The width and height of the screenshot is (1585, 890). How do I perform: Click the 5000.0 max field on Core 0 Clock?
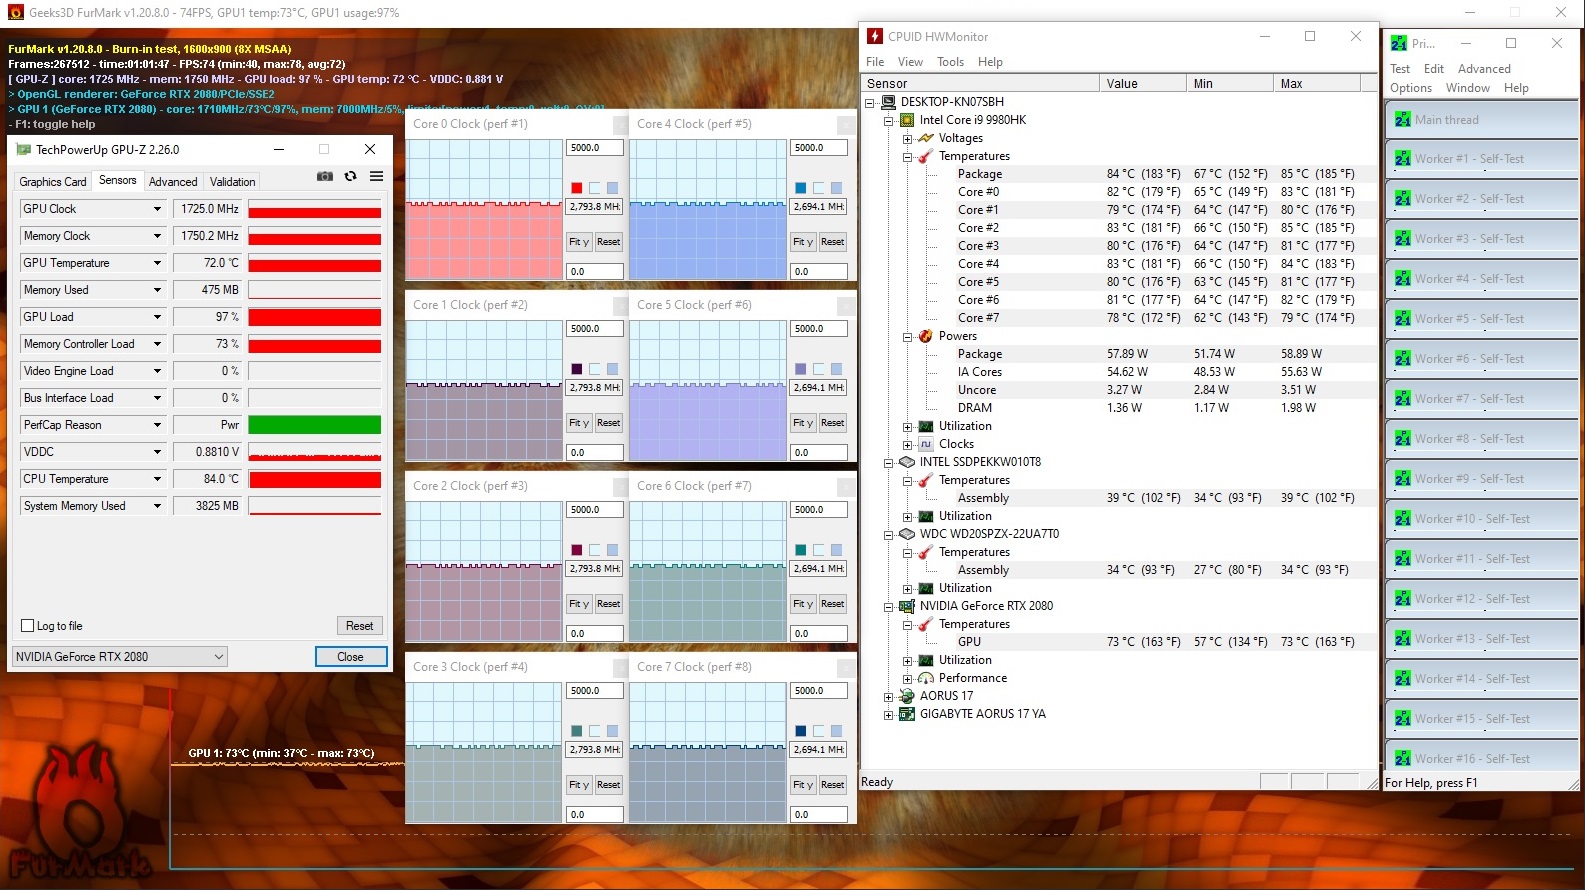point(595,148)
